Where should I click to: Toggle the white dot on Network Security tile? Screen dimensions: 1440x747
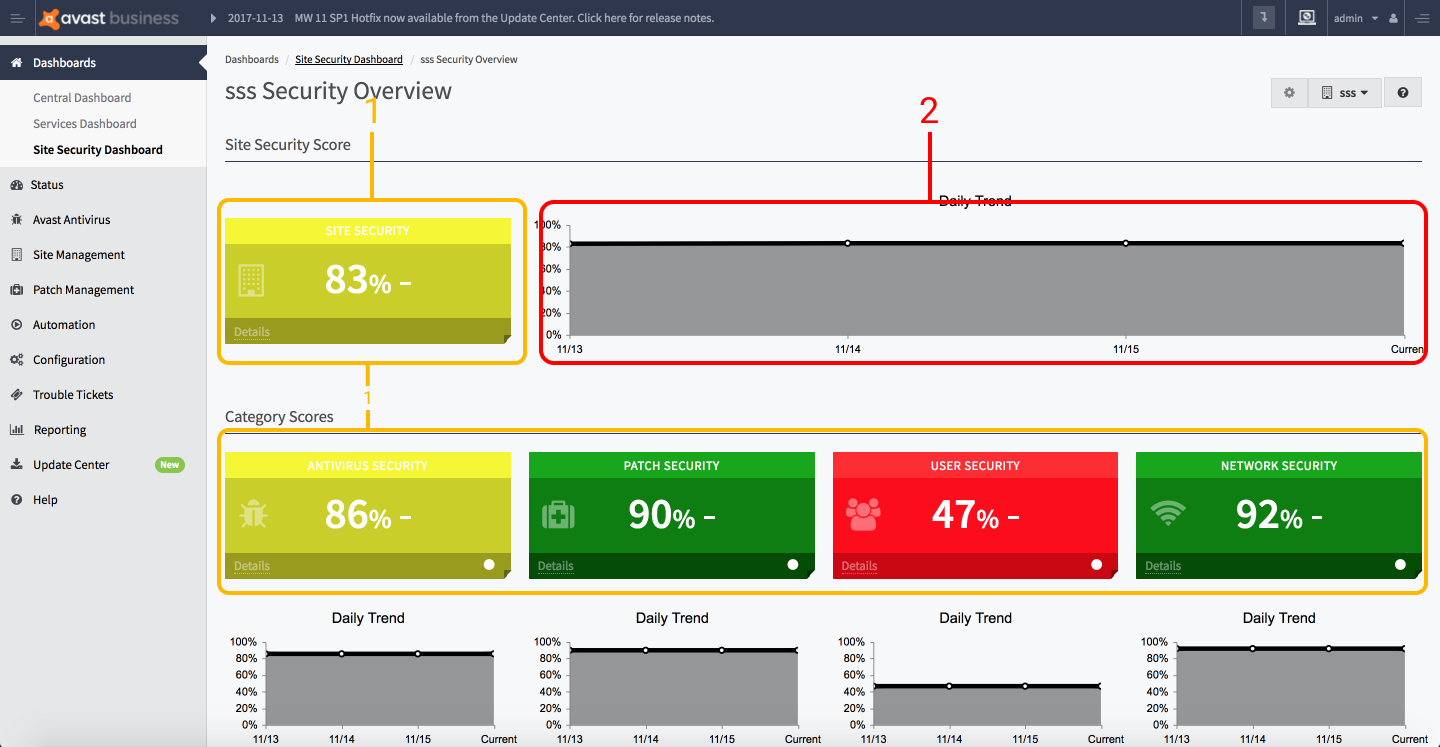pos(1400,565)
